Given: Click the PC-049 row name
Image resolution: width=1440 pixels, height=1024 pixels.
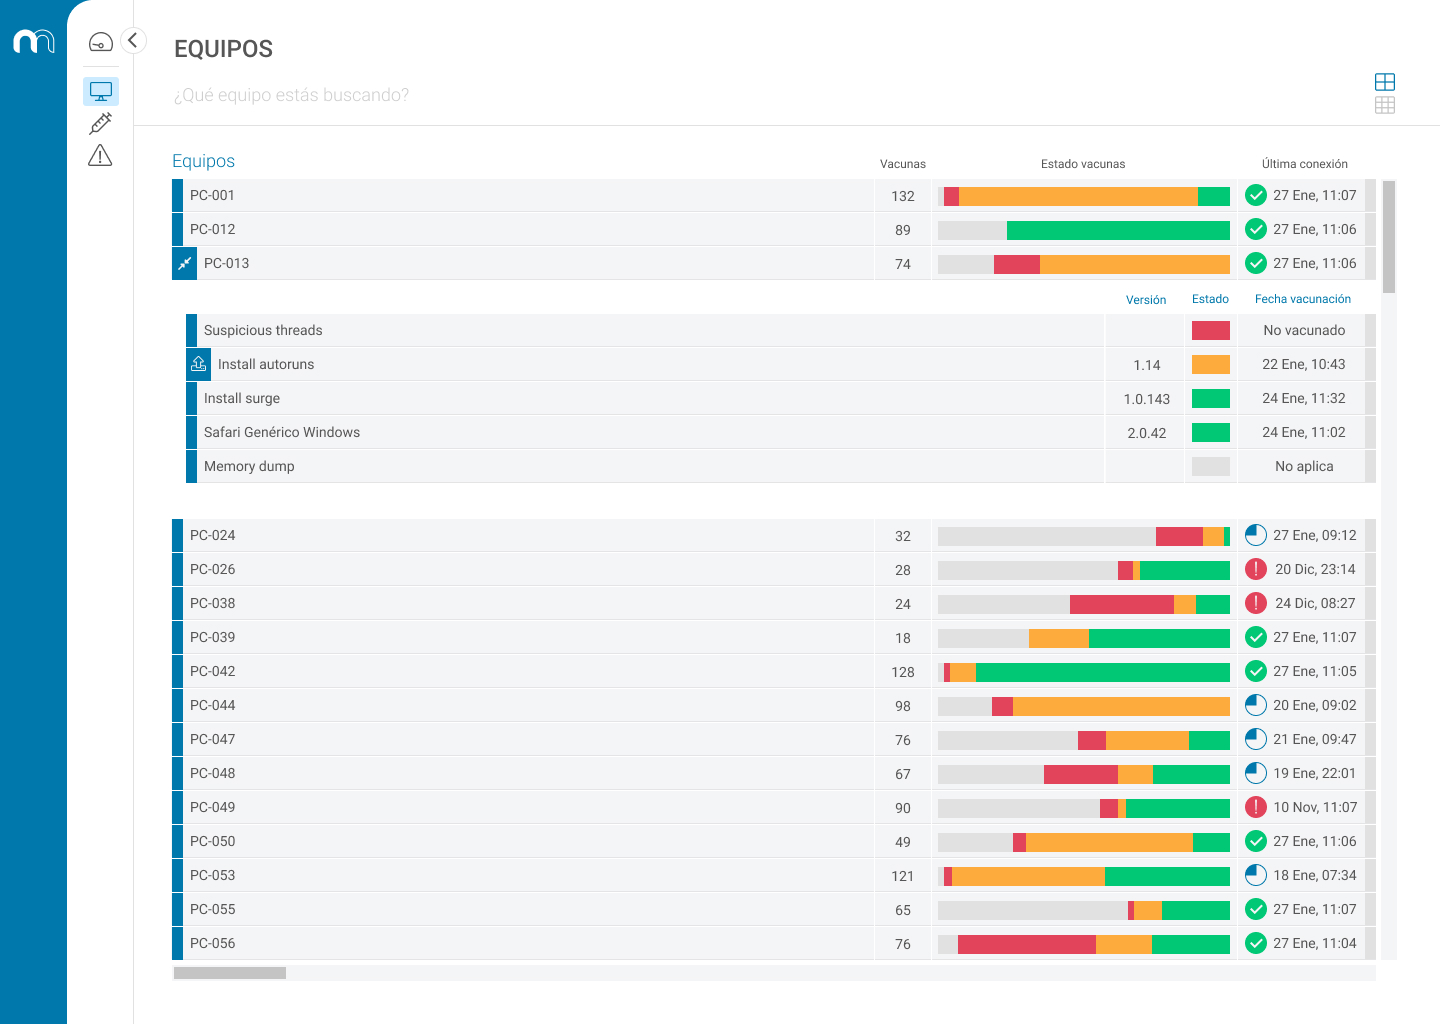Looking at the screenshot, I should click(x=213, y=807).
